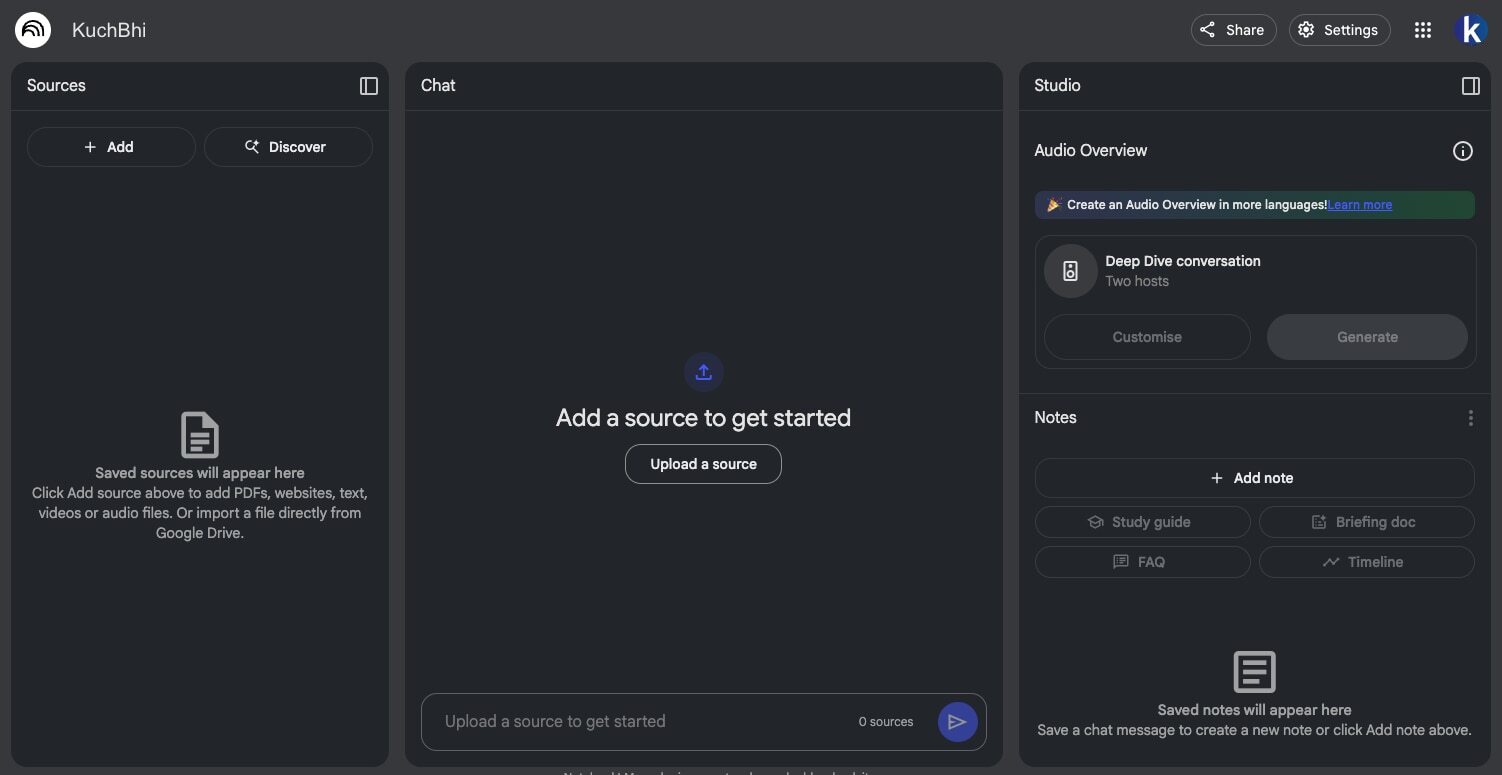The image size is (1502, 775).
Task: Click Add to add a source
Action: pyautogui.click(x=110, y=147)
